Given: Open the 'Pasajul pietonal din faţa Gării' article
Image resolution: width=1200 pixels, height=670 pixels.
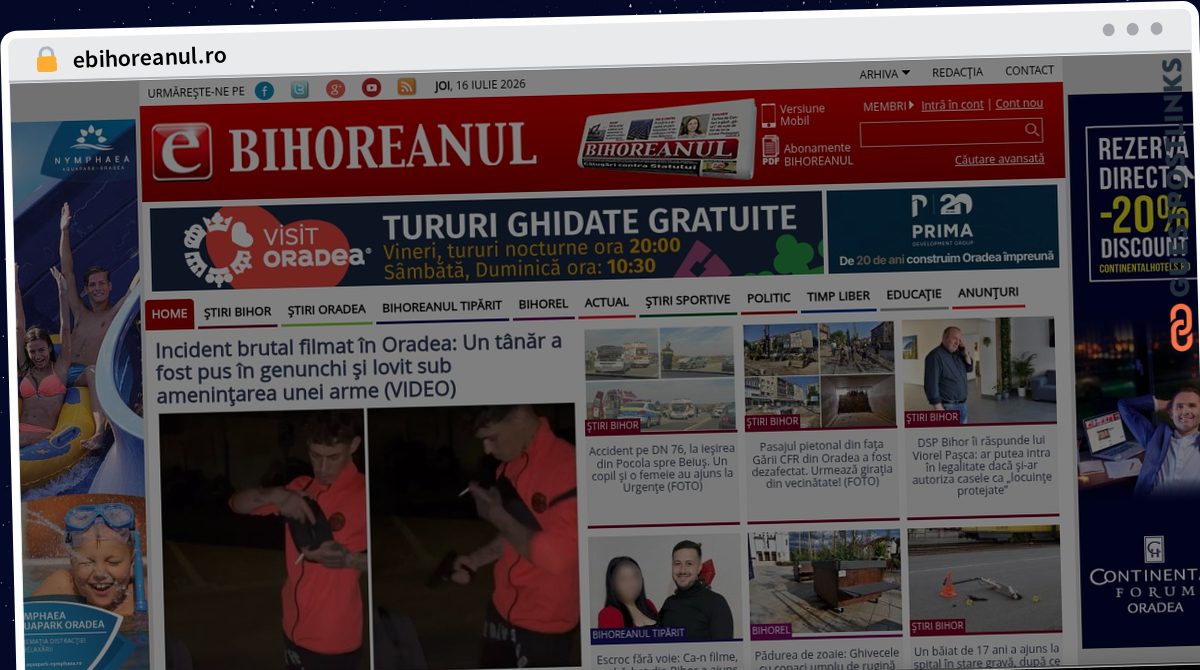Looking at the screenshot, I should tap(820, 463).
